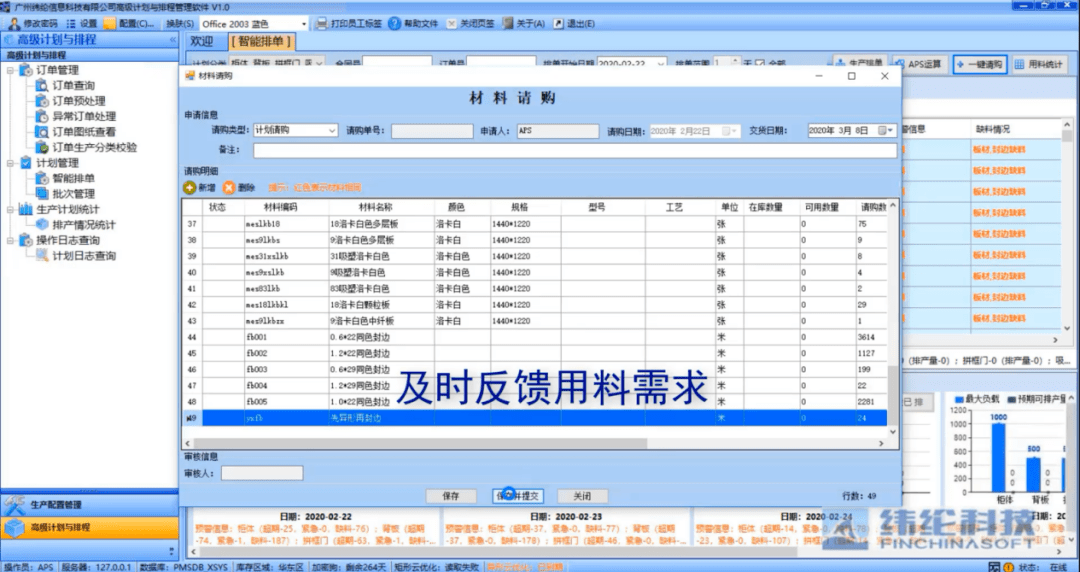Viewport: 1080px width, 572px height.
Task: Click into the 备注 remarks field
Action: [x=575, y=150]
